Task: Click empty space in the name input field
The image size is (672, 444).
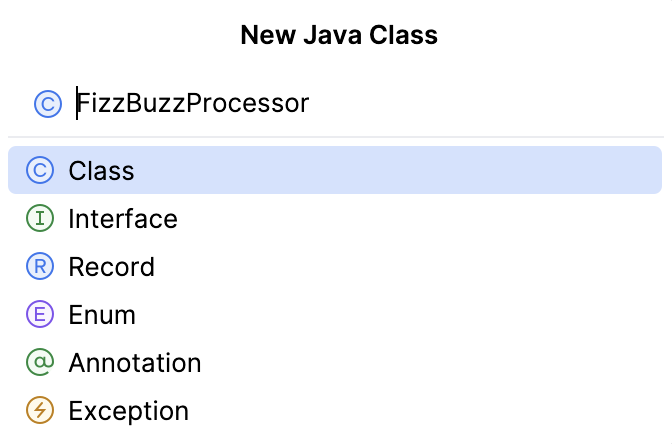Action: (480, 103)
